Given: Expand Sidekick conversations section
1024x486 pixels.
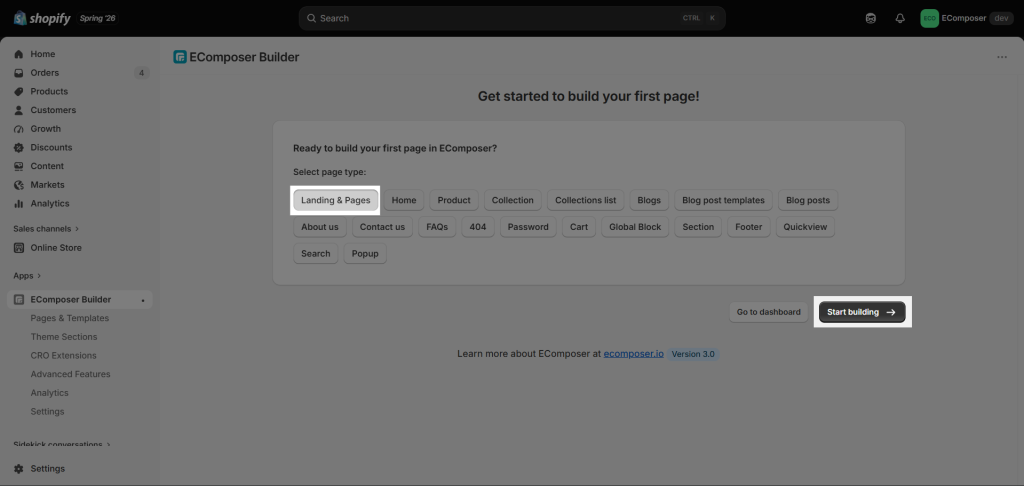Looking at the screenshot, I should tap(61, 444).
